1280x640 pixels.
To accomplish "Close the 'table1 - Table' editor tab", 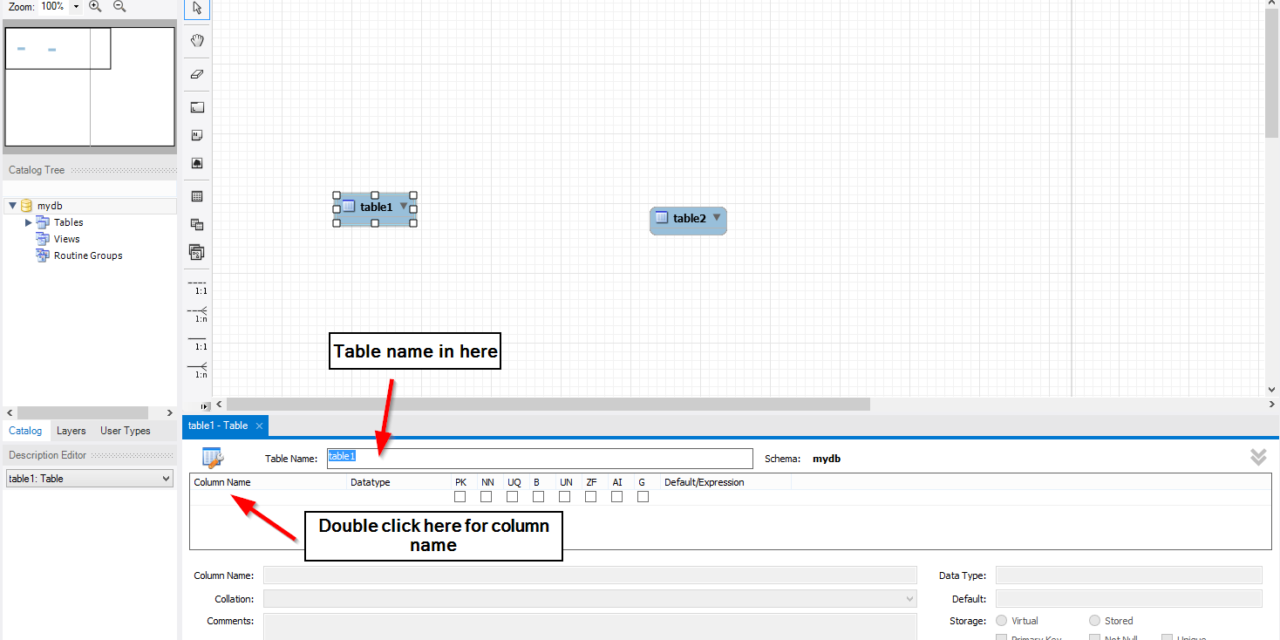I will point(259,426).
